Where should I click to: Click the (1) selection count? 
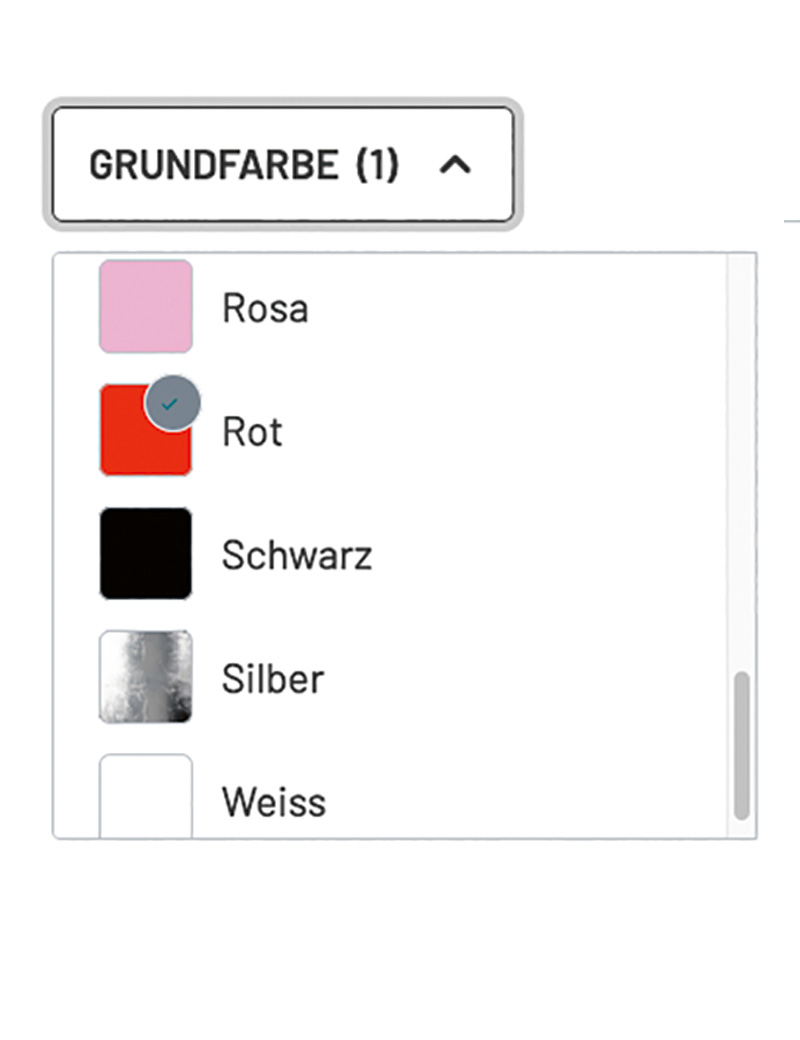point(378,165)
